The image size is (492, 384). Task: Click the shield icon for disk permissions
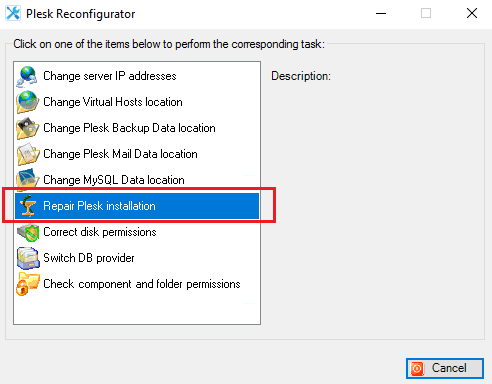(27, 232)
